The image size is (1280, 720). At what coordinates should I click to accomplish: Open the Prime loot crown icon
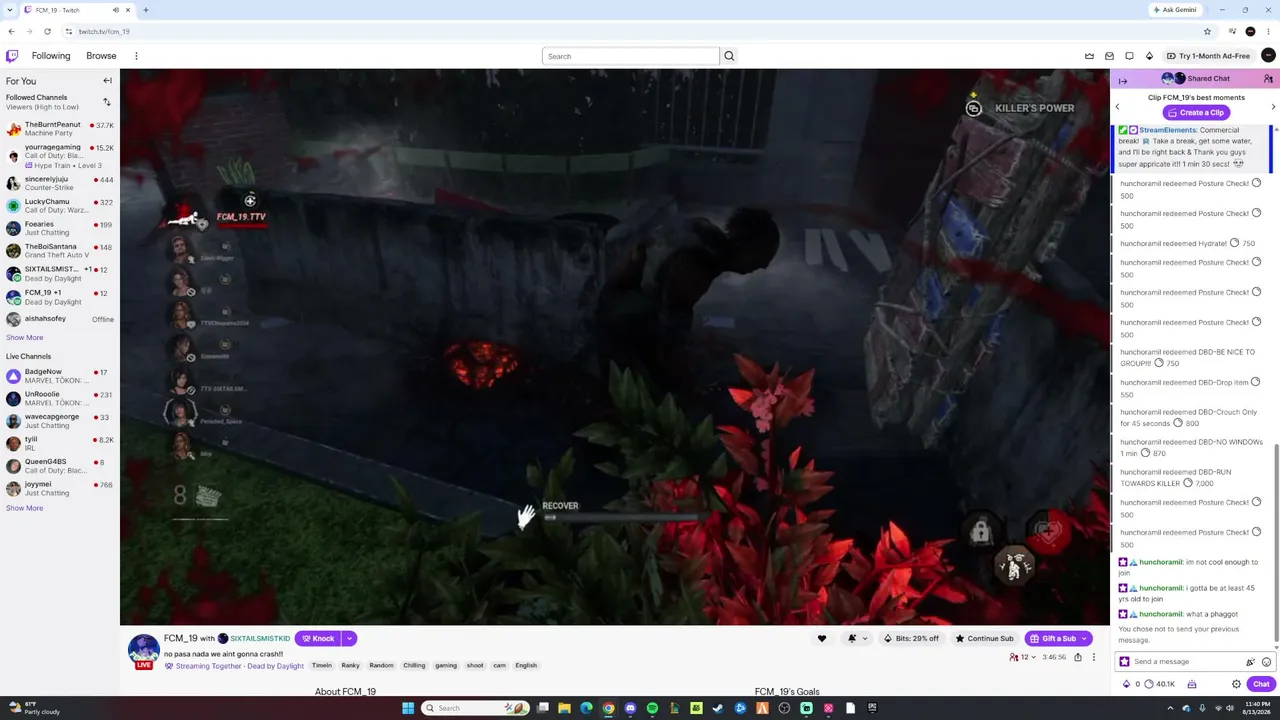[1089, 56]
